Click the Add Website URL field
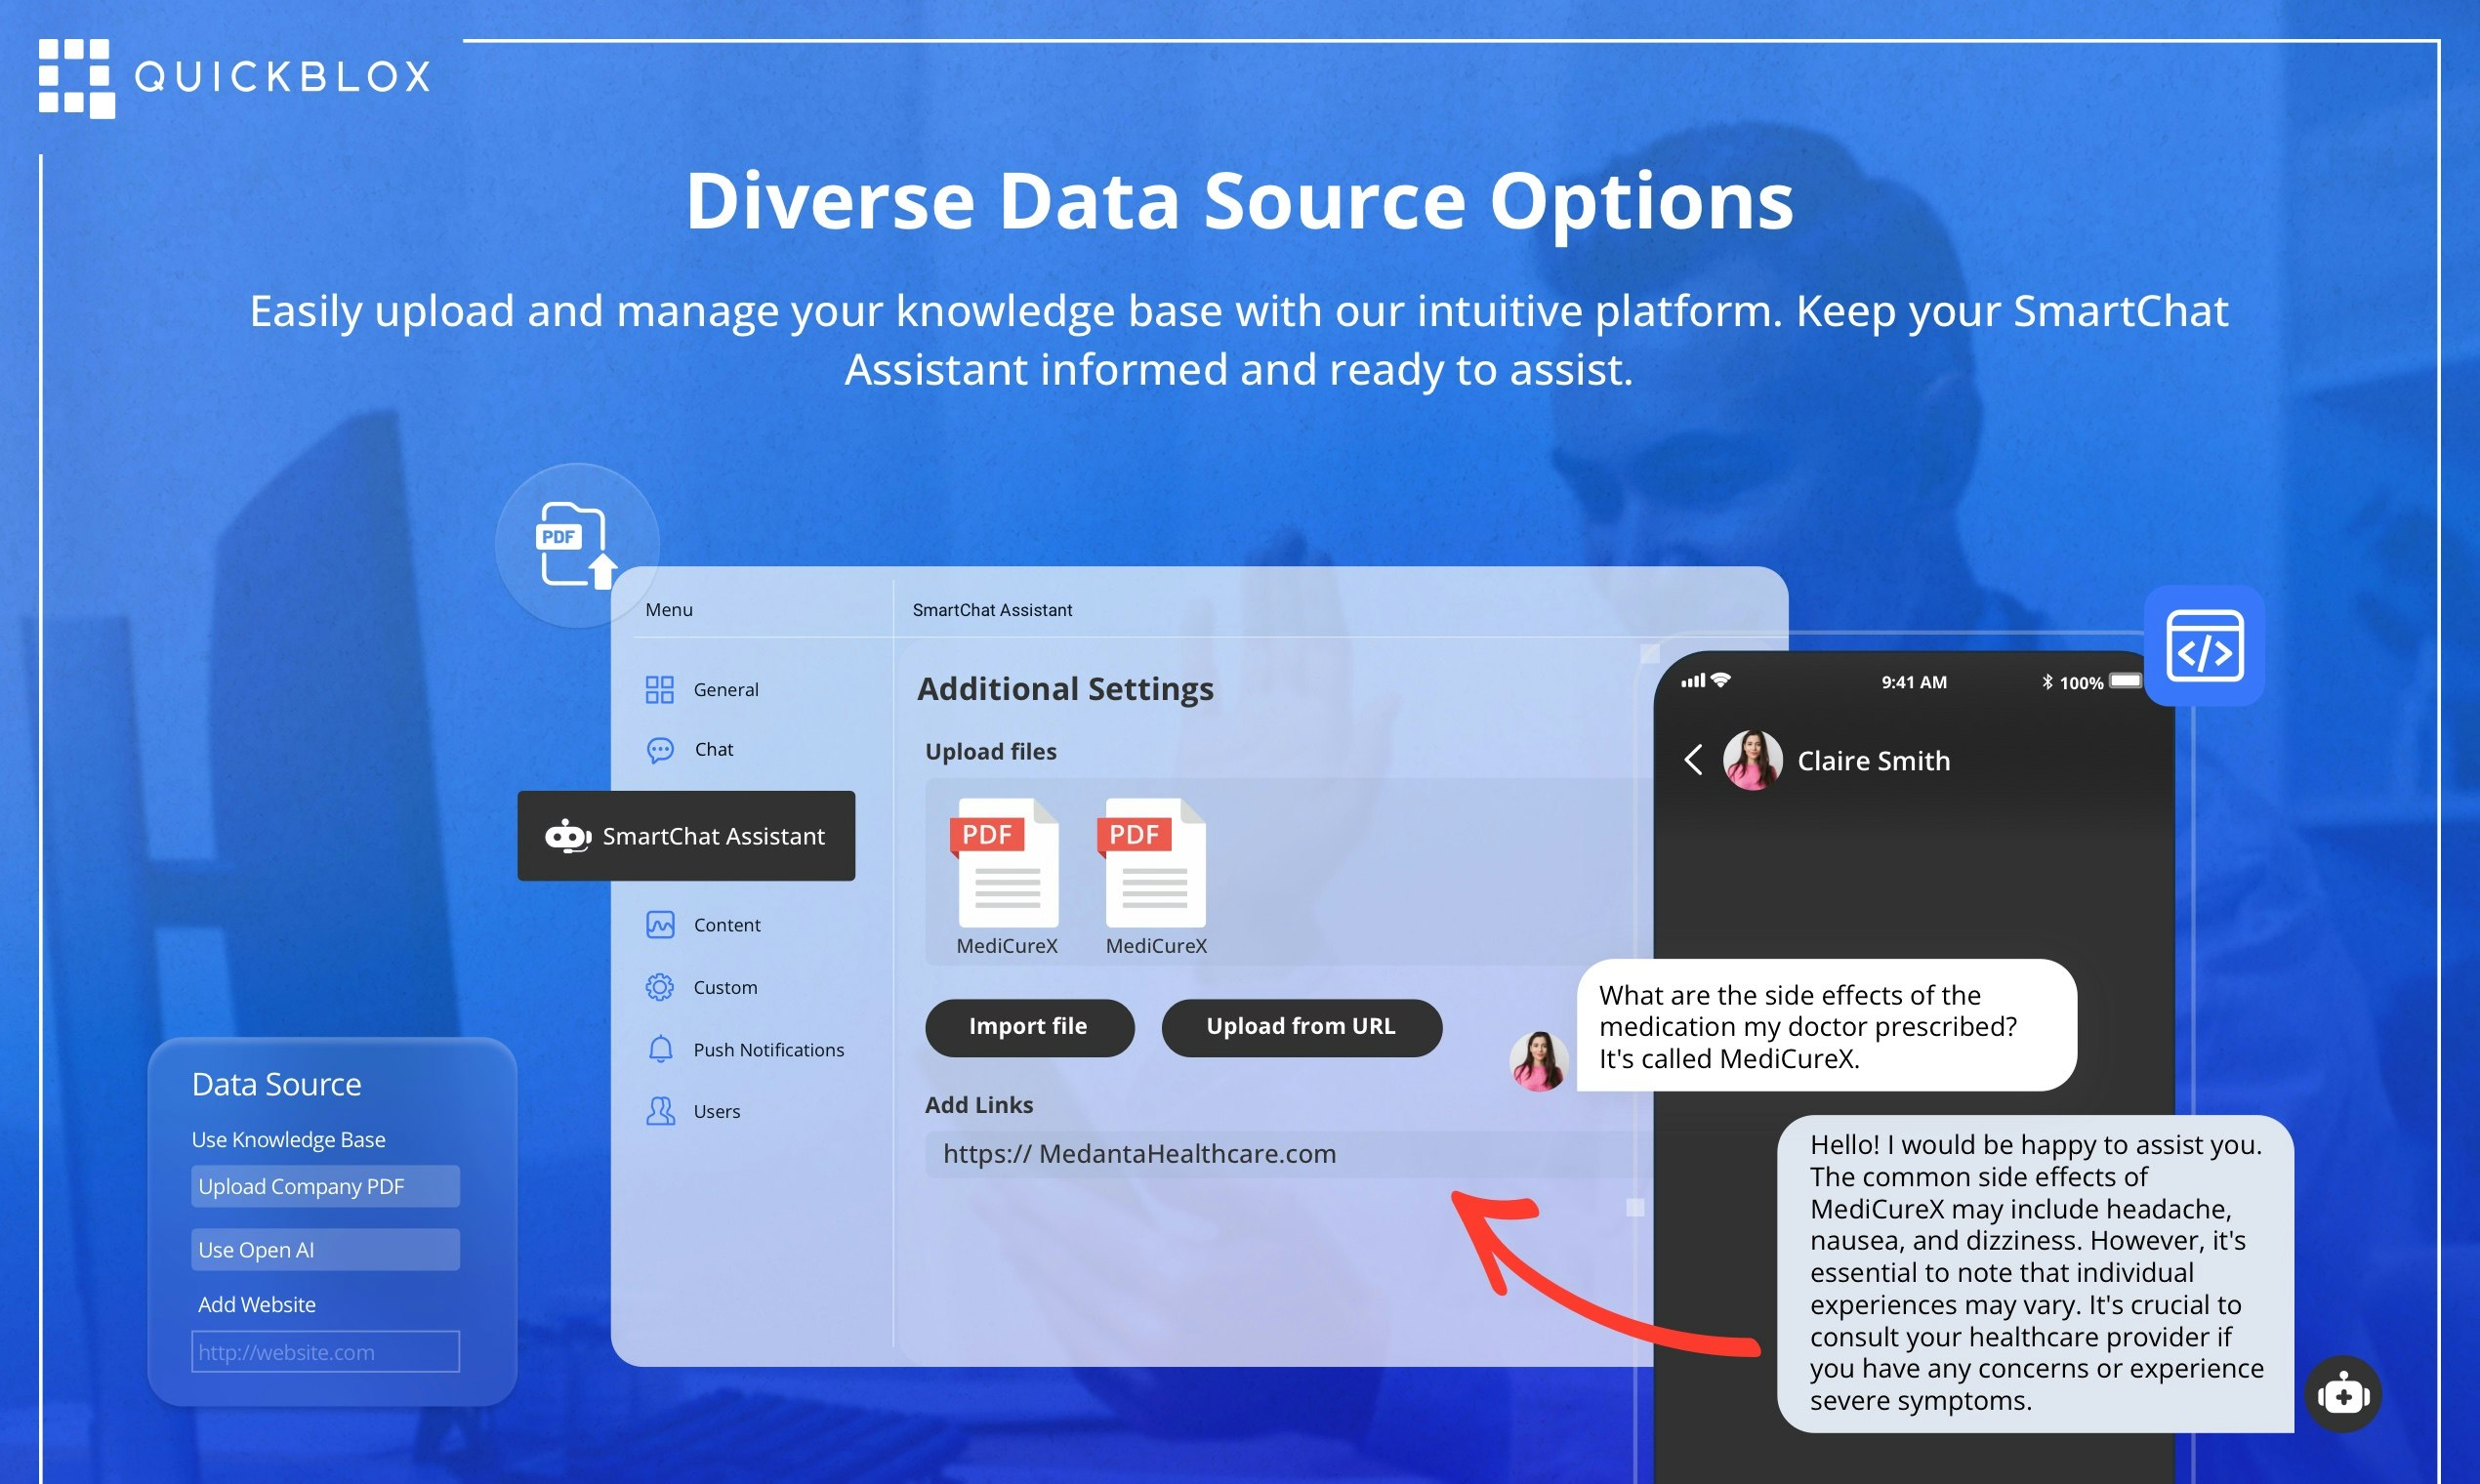The image size is (2480, 1484). click(x=325, y=1352)
